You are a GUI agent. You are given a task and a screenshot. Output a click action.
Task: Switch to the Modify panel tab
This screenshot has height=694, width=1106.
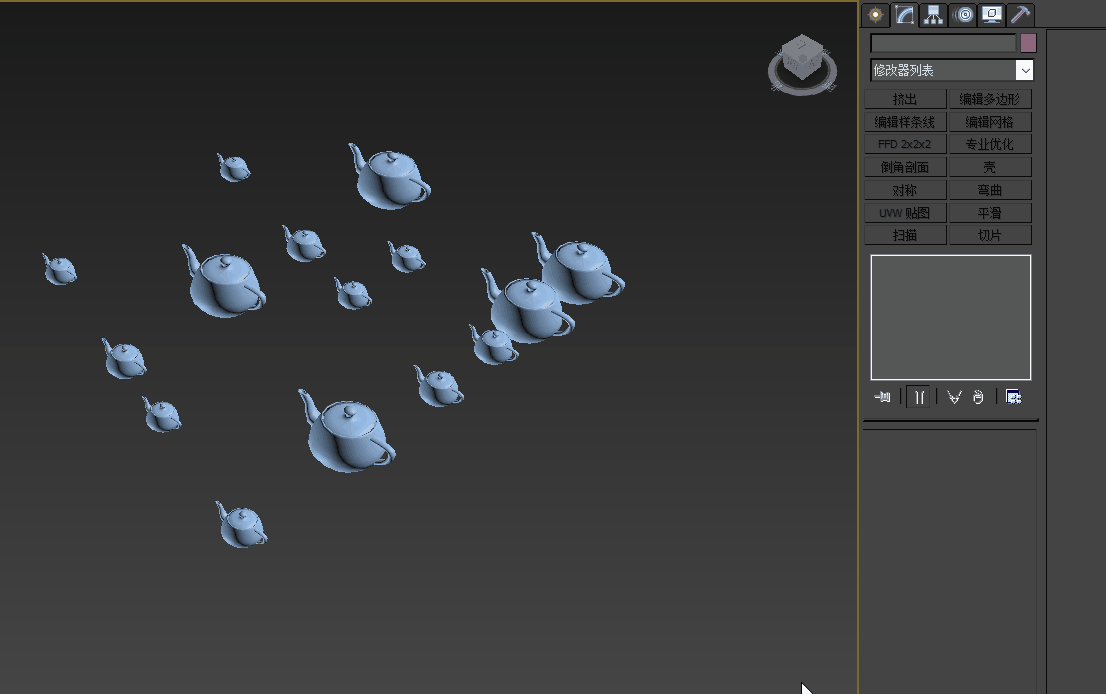click(x=904, y=15)
